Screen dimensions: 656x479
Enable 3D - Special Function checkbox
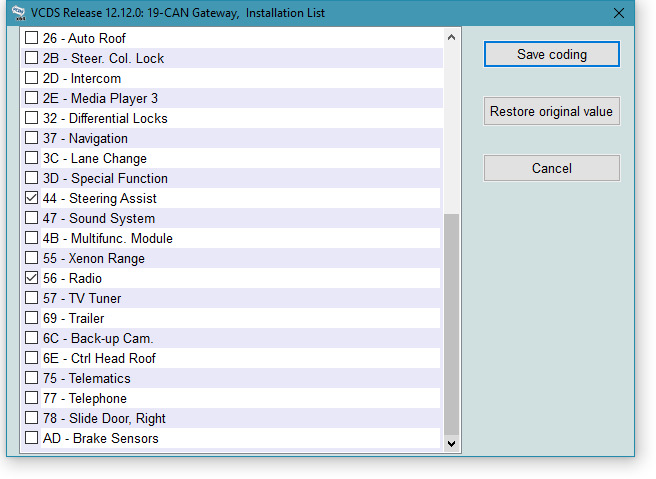click(x=31, y=178)
